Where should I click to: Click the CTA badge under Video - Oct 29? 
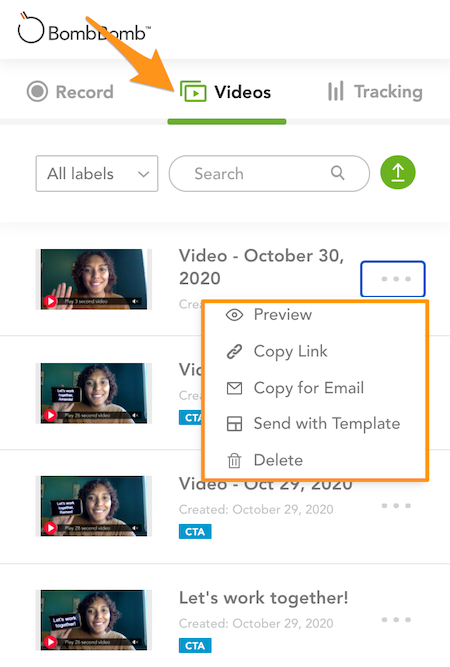(x=195, y=532)
